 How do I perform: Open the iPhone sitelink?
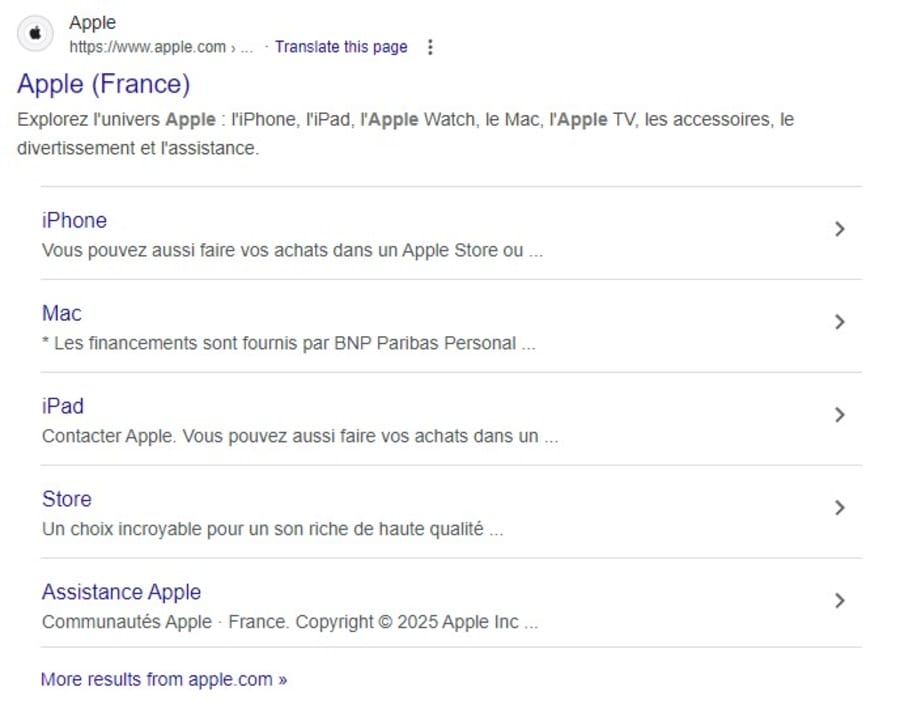74,220
